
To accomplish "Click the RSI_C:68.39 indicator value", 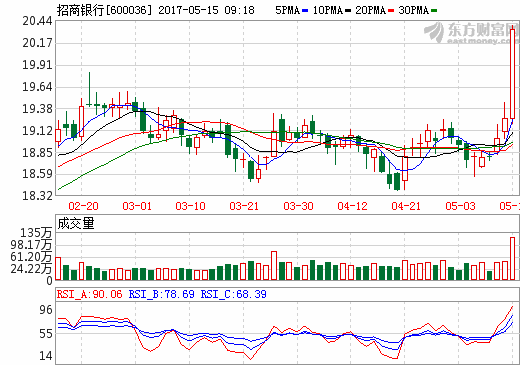I will [x=234, y=294].
